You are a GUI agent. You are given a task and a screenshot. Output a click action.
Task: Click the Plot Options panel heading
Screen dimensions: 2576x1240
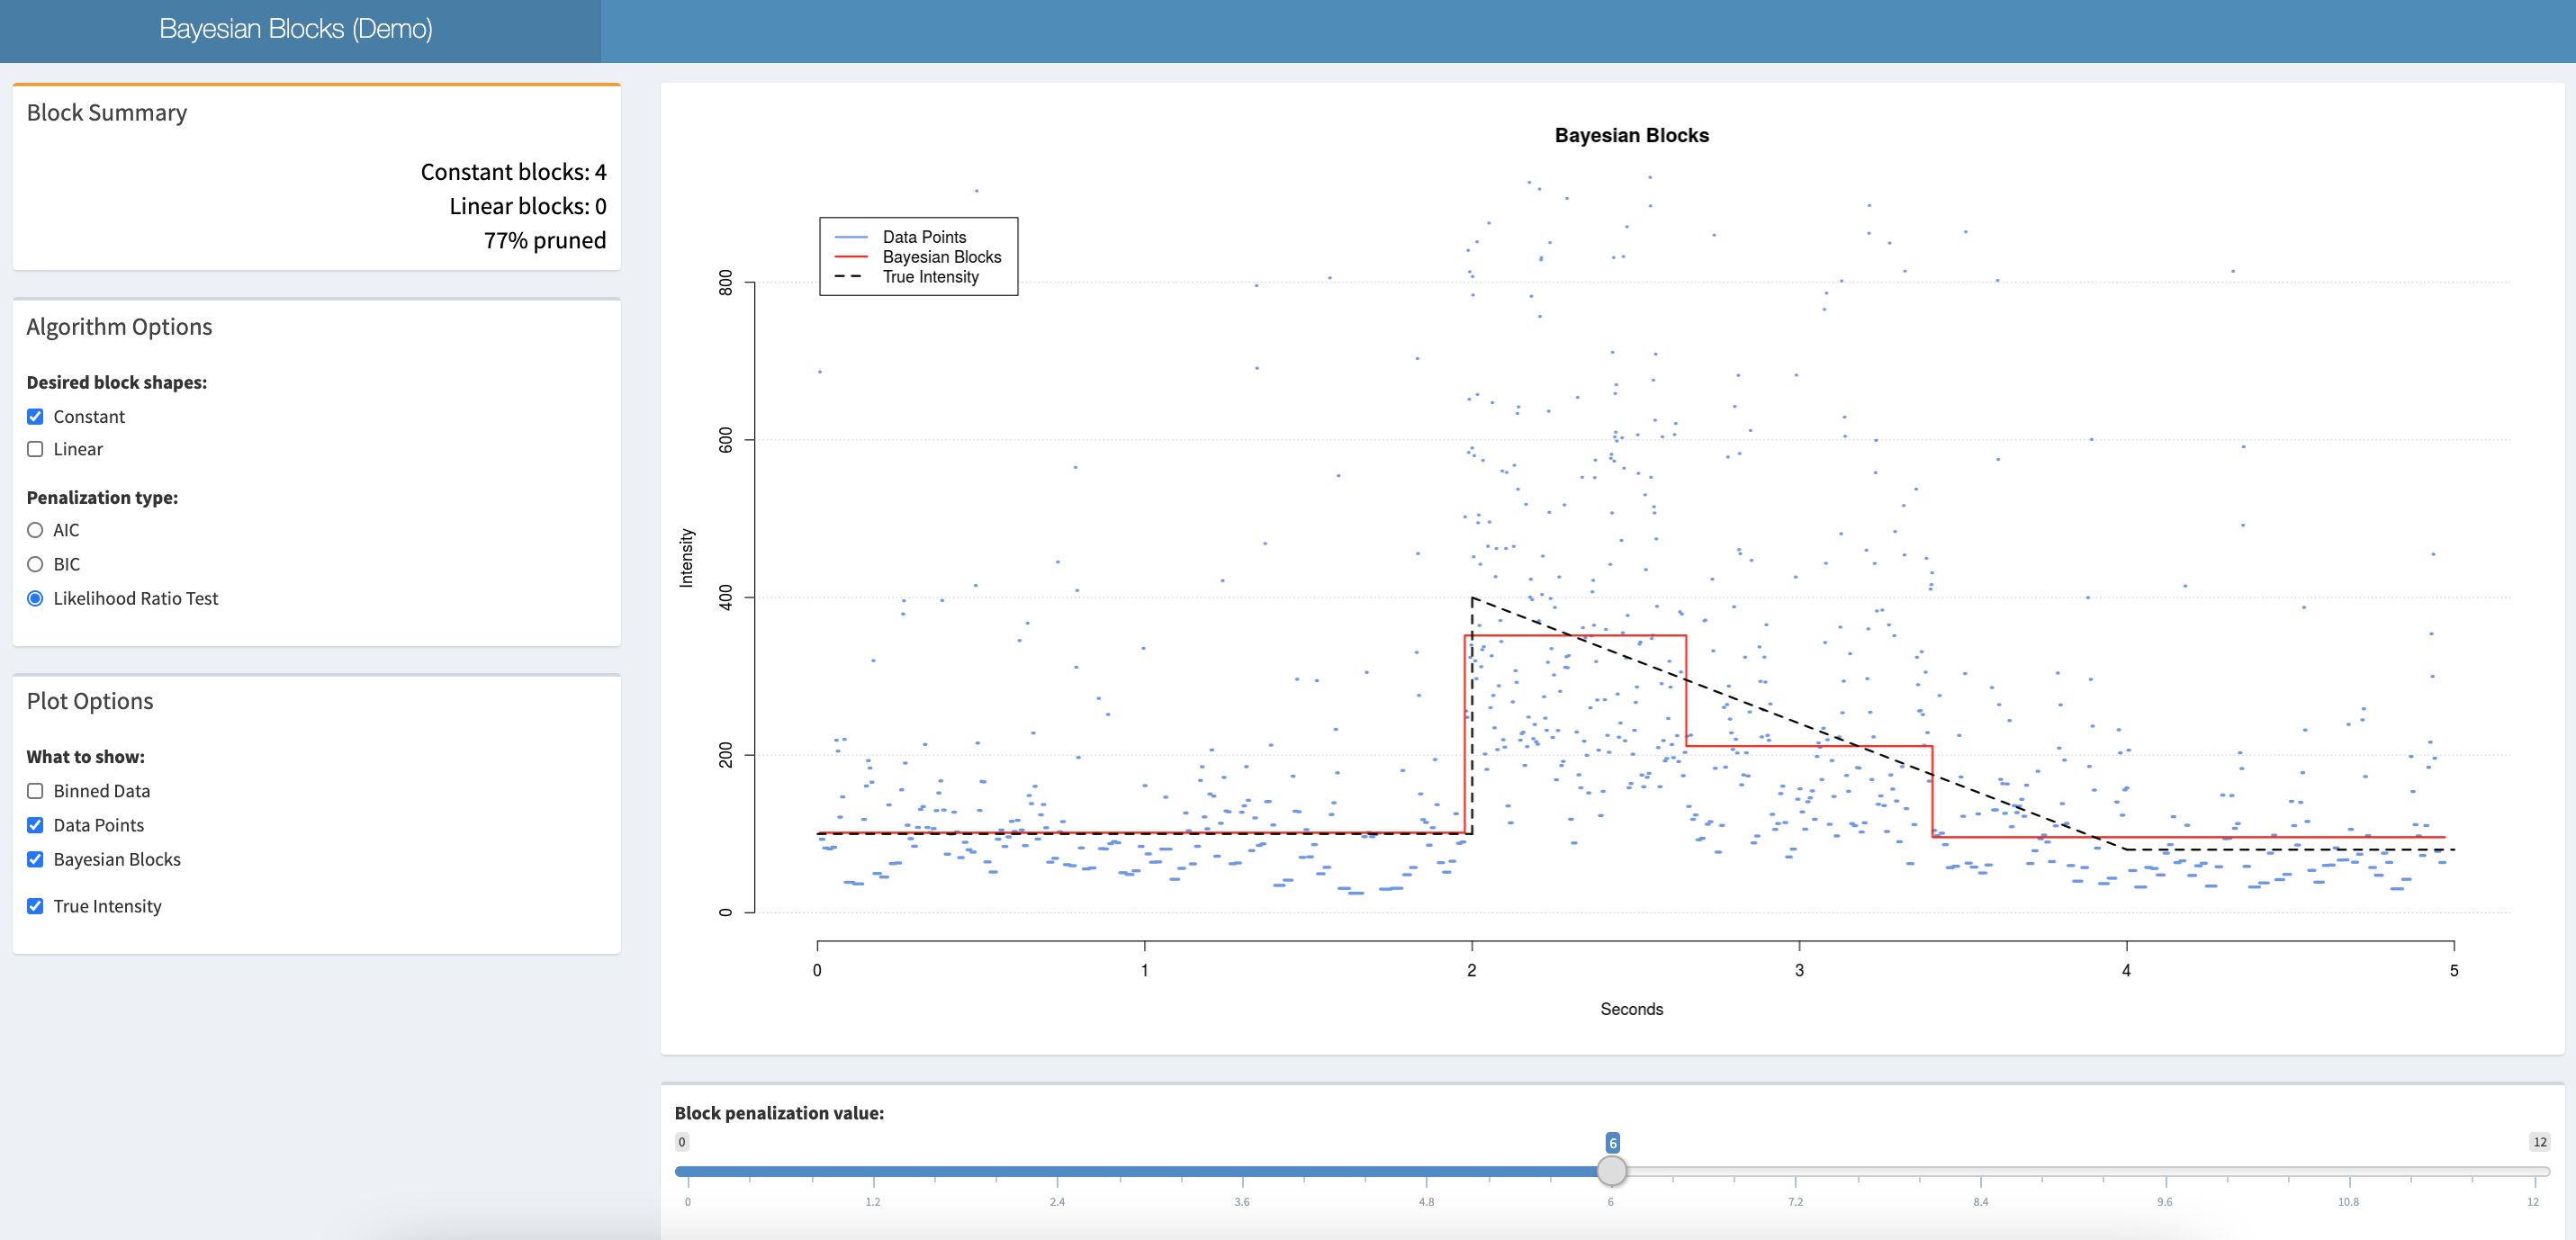90,701
